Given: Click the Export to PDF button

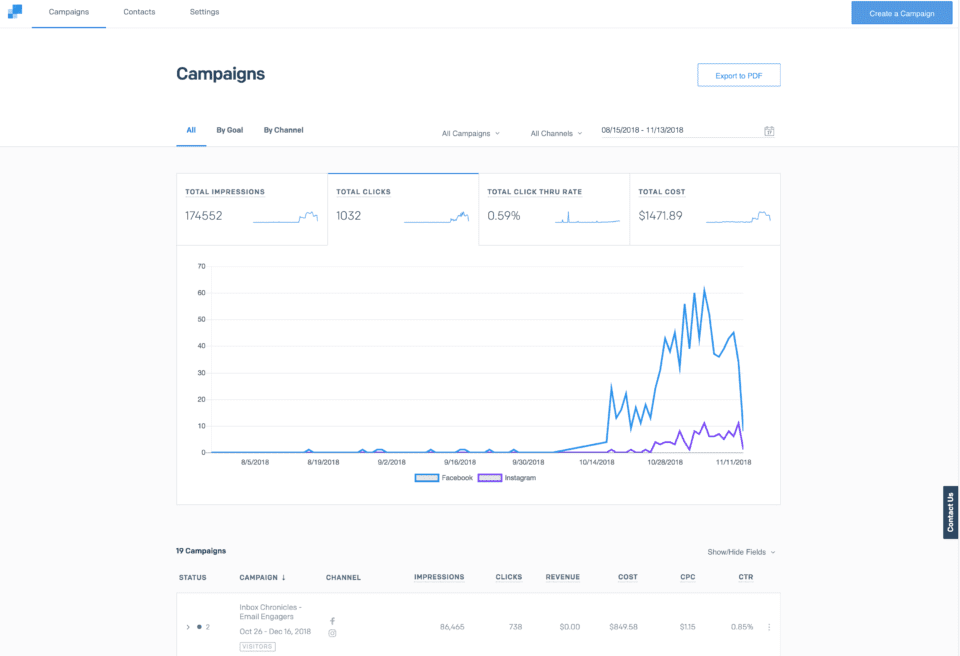Looking at the screenshot, I should point(738,75).
